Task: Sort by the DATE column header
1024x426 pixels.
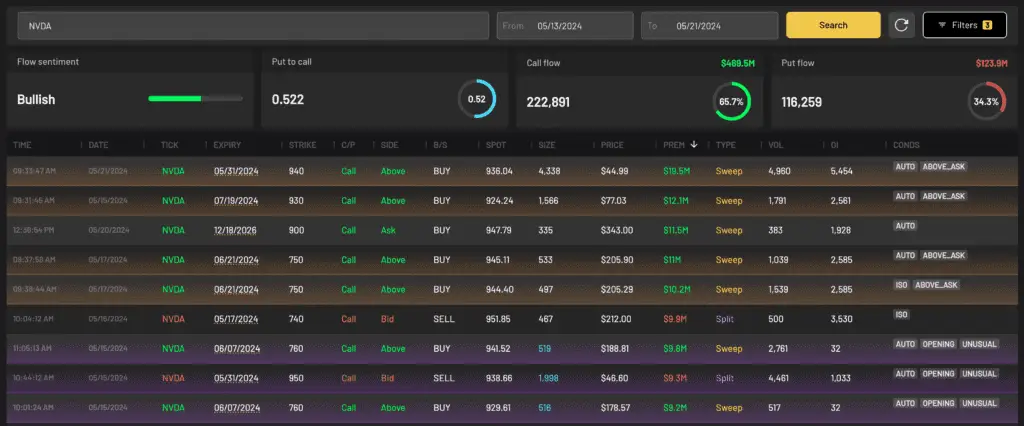Action: point(99,145)
